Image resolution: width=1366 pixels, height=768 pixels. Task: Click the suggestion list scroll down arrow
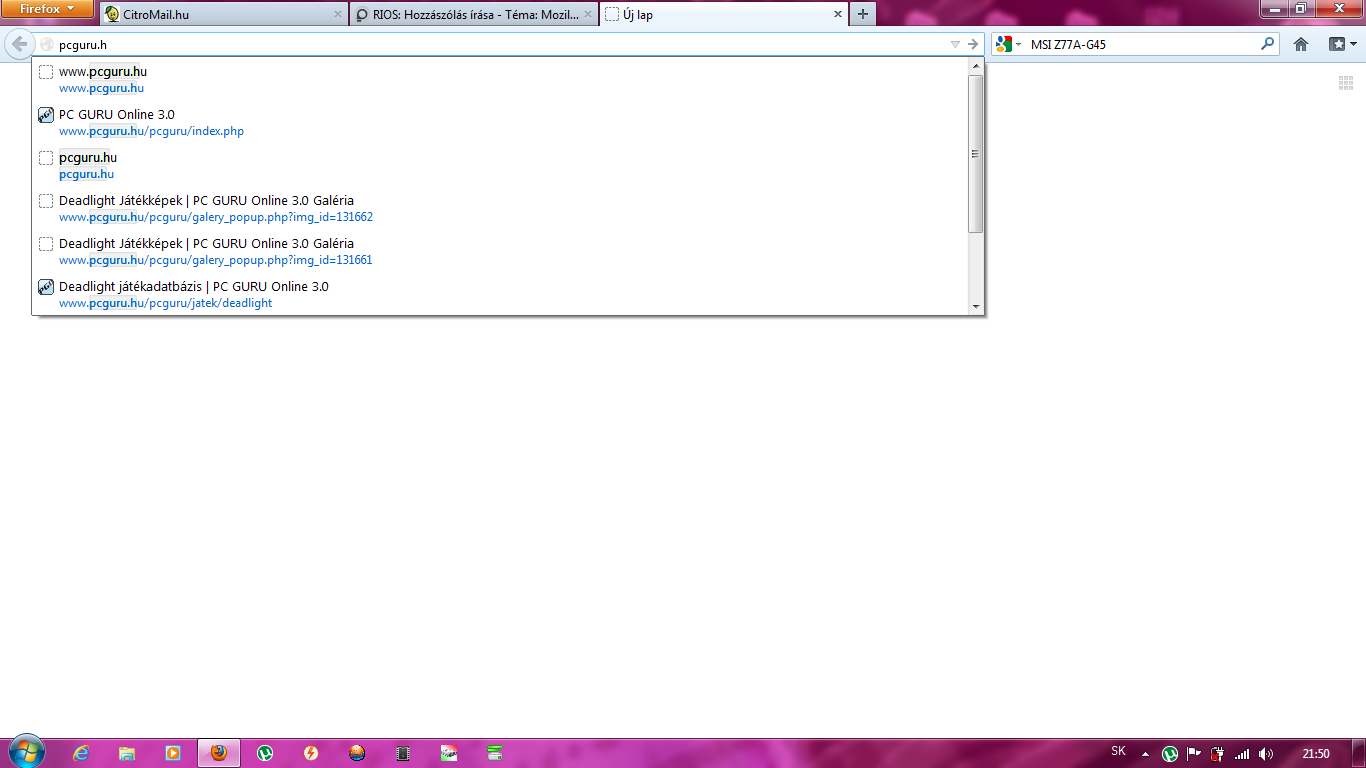coord(975,306)
